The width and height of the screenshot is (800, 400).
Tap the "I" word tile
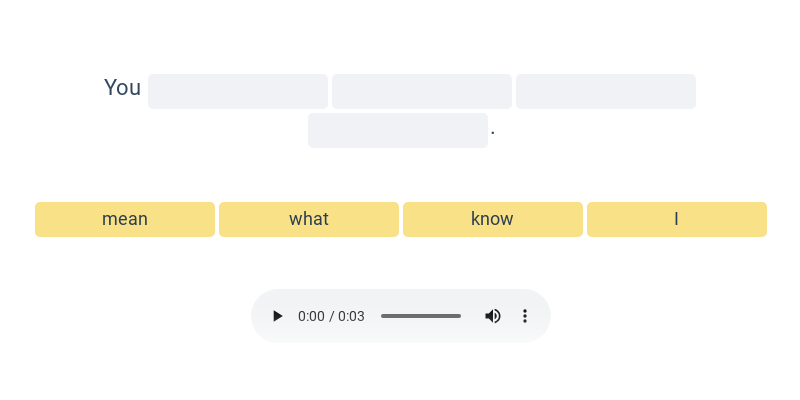[x=677, y=219]
